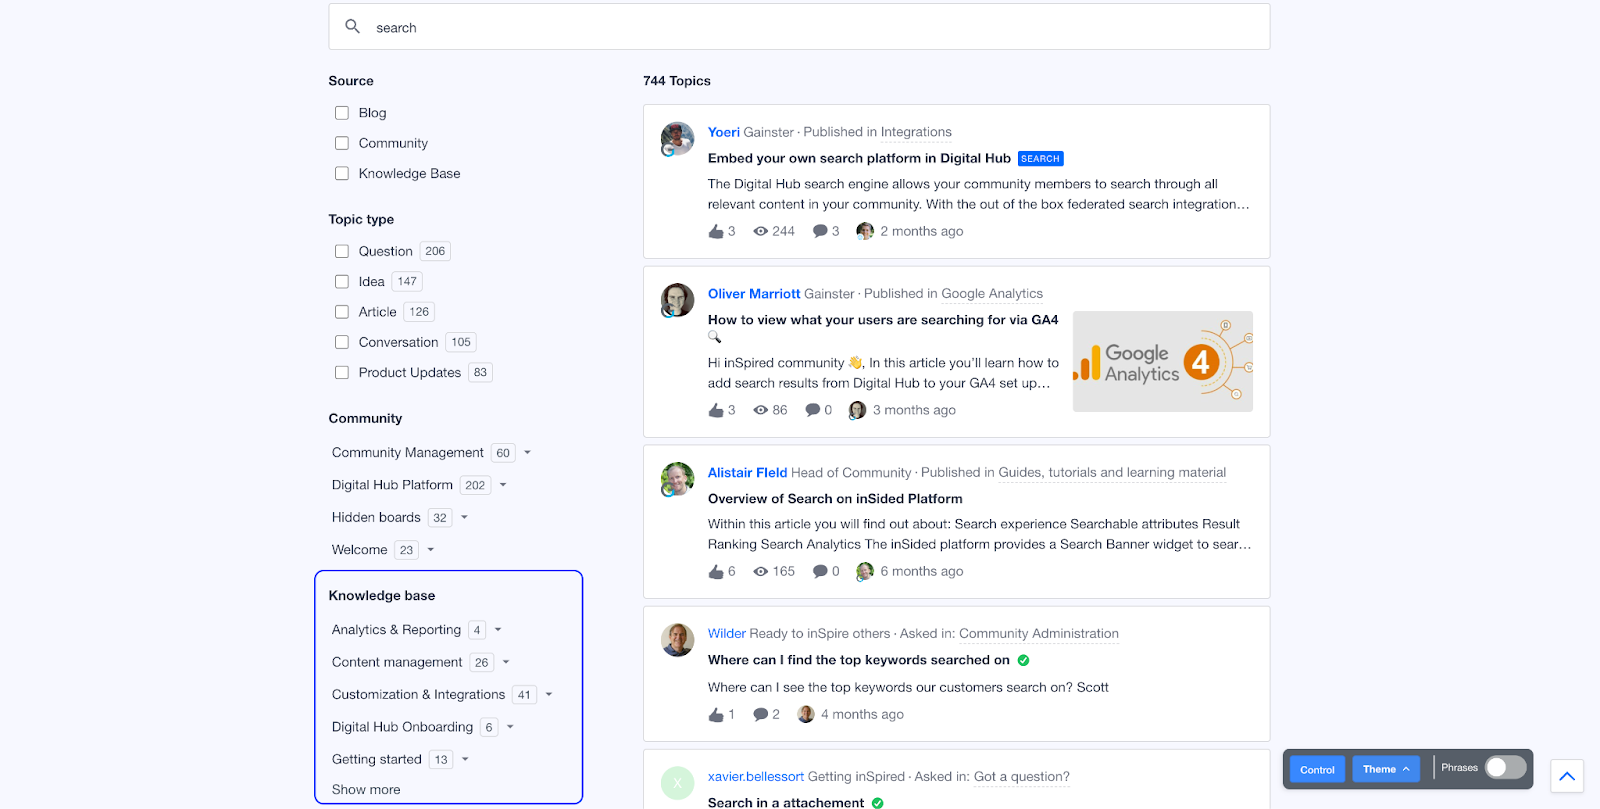Click the like icon on Wilder's question
Viewport: 1600px width, 809px height.
coord(716,715)
